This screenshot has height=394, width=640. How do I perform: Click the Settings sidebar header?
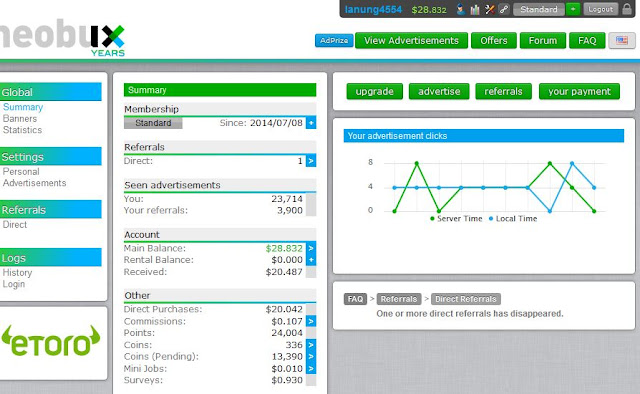(51, 156)
